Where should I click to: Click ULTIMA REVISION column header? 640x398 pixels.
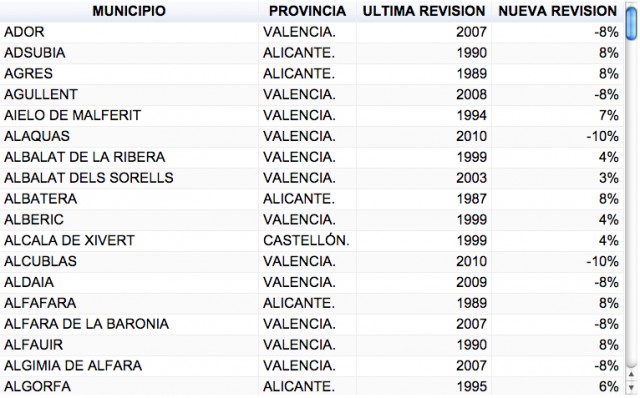424,11
